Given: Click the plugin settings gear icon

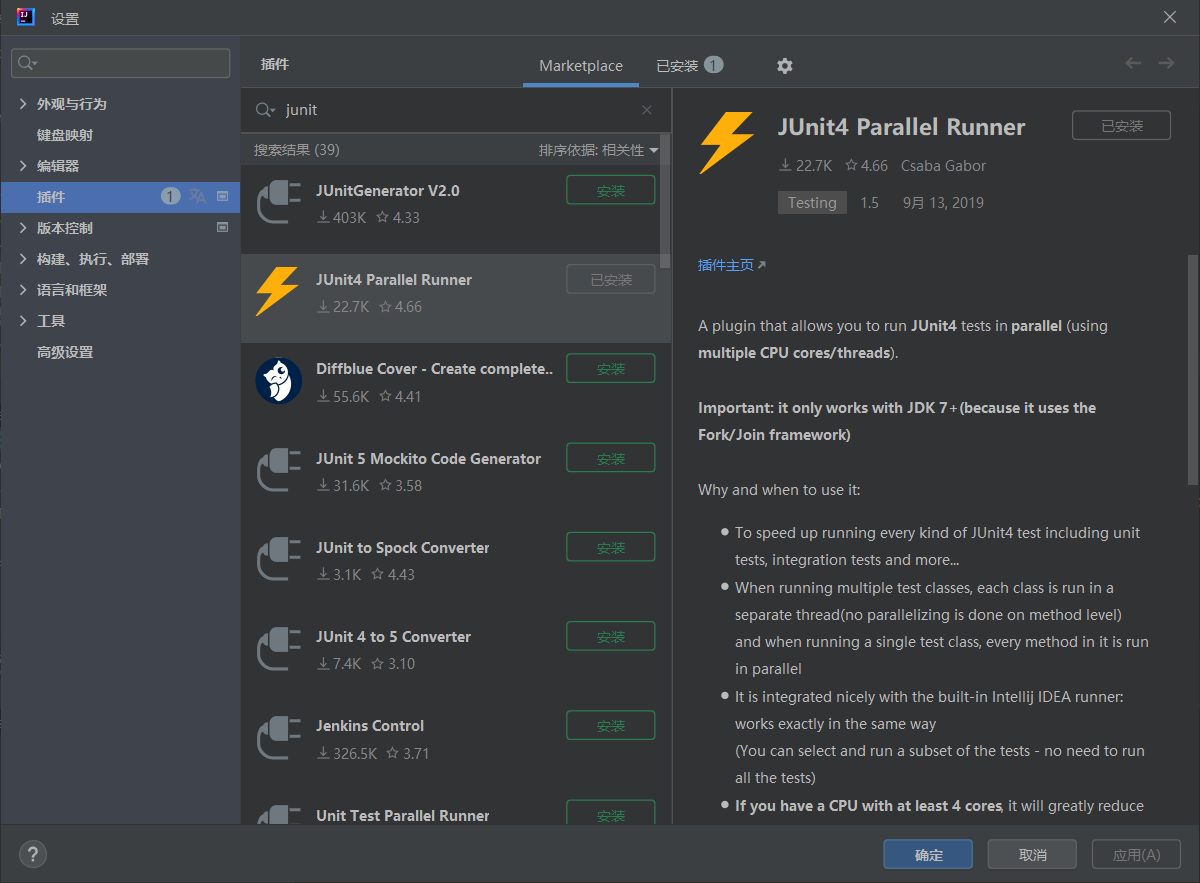Looking at the screenshot, I should 785,66.
